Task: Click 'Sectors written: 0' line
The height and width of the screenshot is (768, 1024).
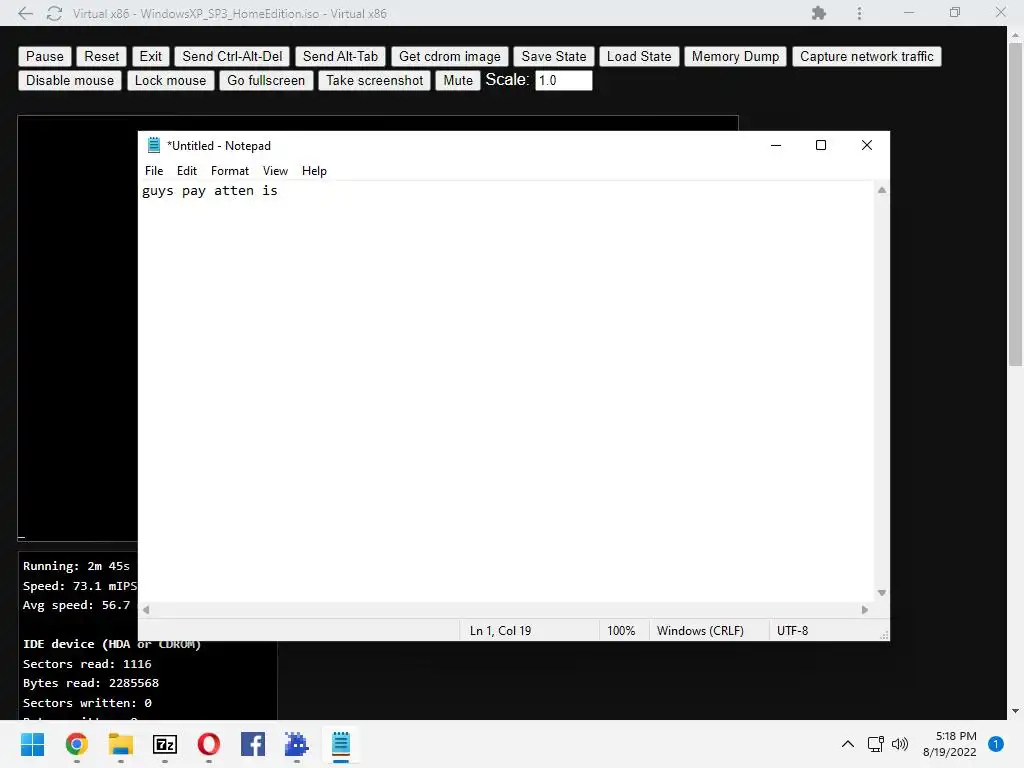Action: [87, 703]
